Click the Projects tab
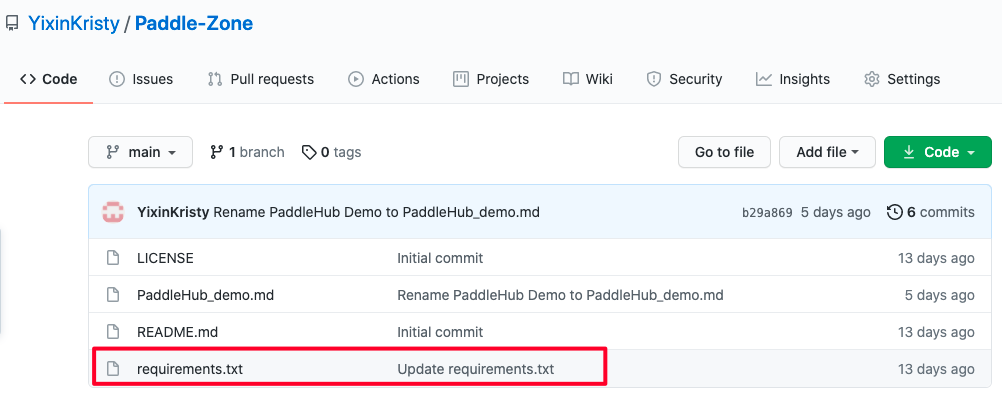 (491, 79)
